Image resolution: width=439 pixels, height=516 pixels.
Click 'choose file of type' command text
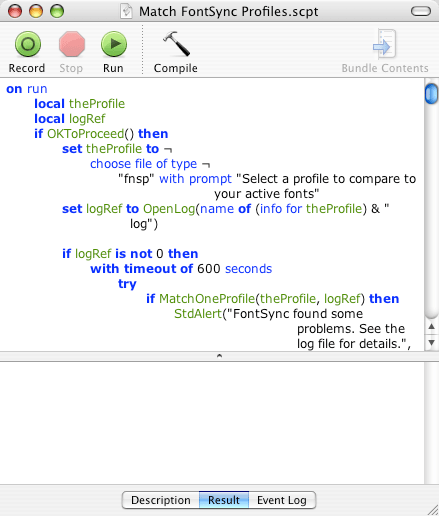tap(143, 164)
